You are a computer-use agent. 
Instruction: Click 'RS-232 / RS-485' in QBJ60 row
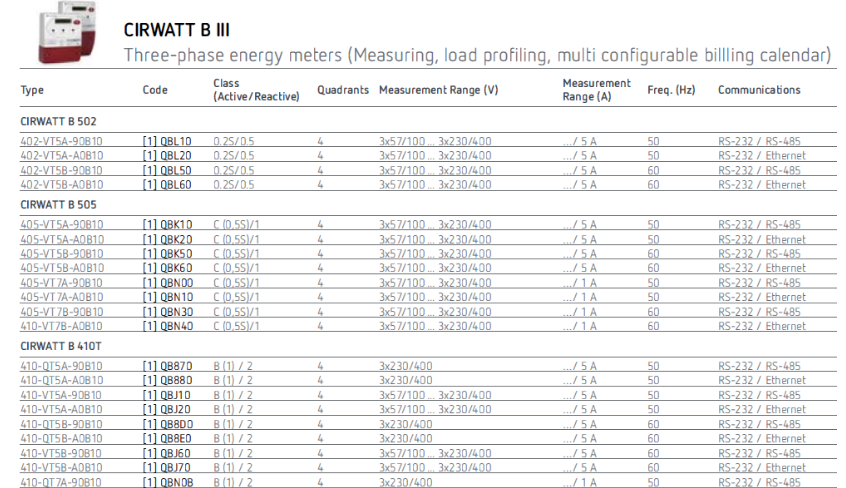point(759,453)
